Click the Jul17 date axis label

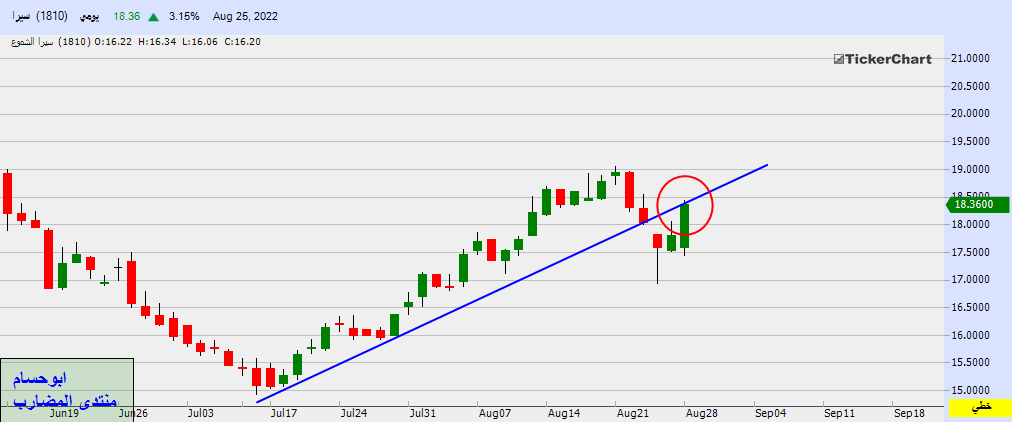click(284, 412)
